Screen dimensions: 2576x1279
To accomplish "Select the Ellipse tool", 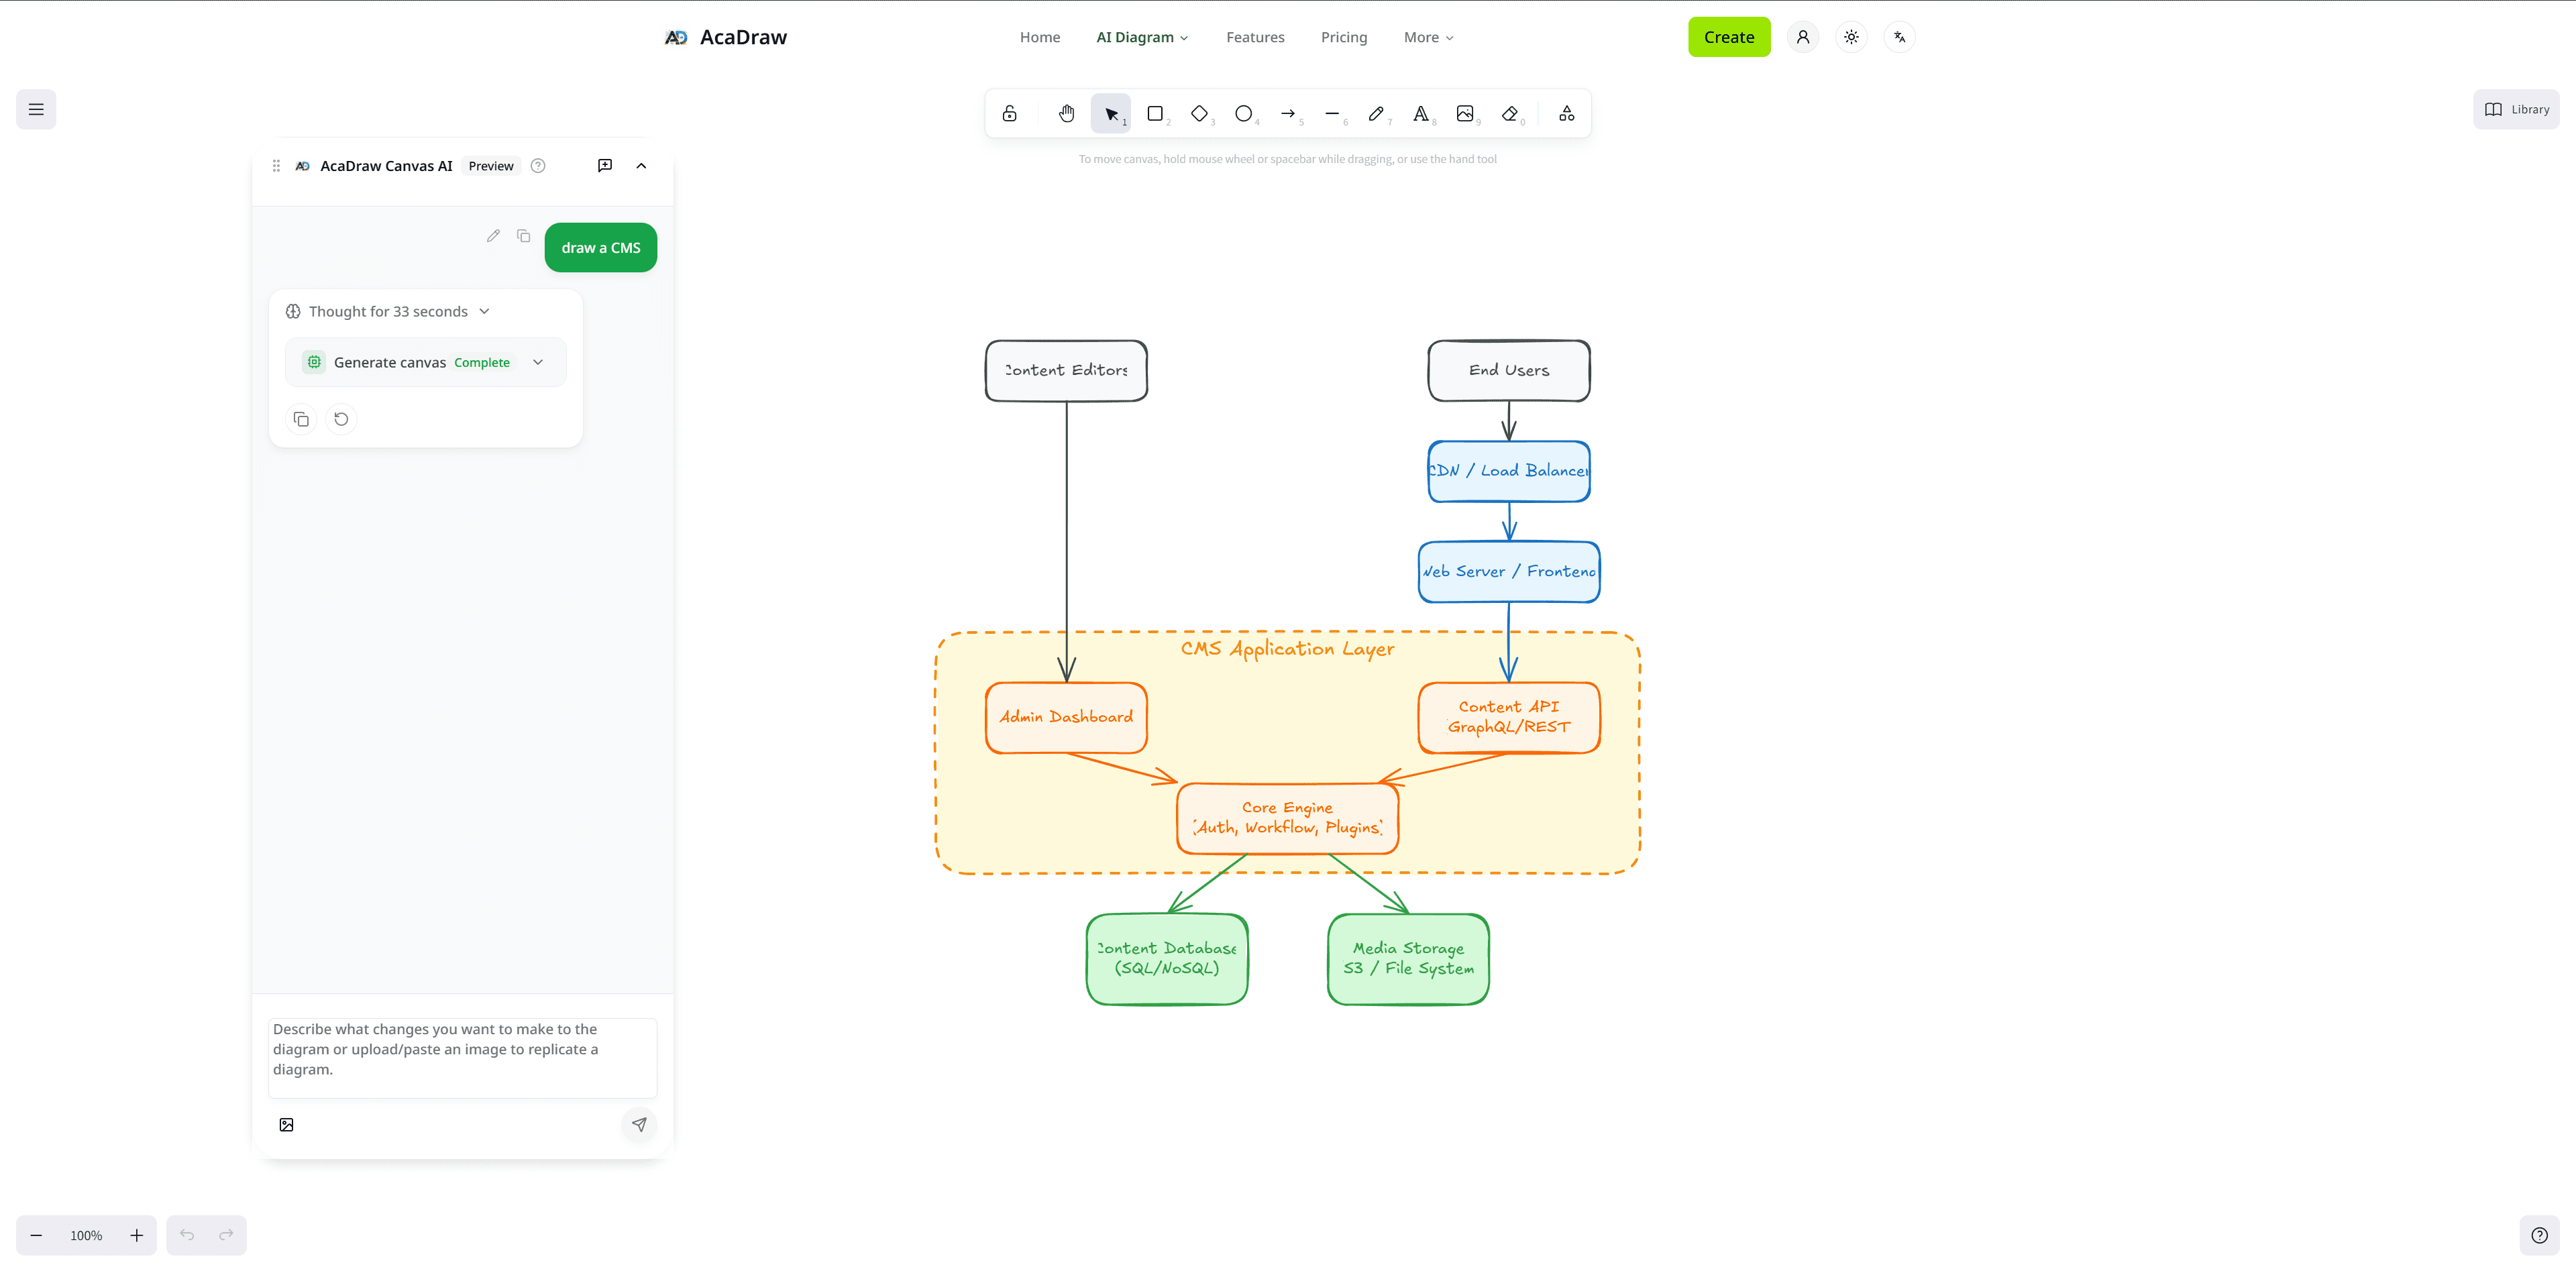I will (1243, 113).
